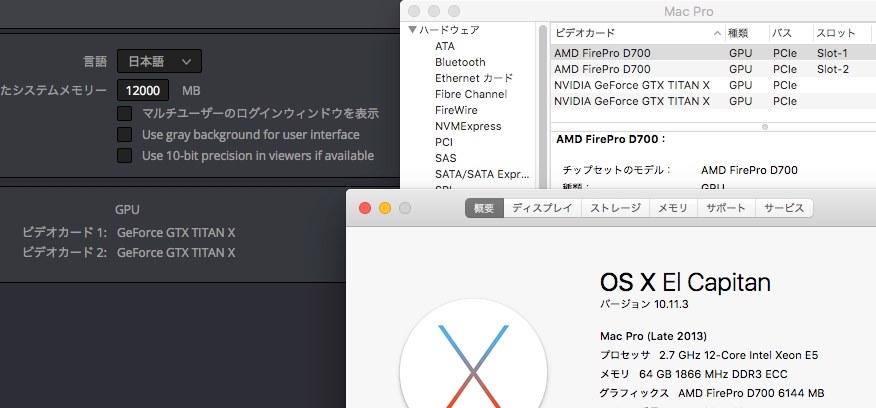Click チップセットのモデル value AMD FirePro D700
This screenshot has width=876, height=408.
coord(749,170)
